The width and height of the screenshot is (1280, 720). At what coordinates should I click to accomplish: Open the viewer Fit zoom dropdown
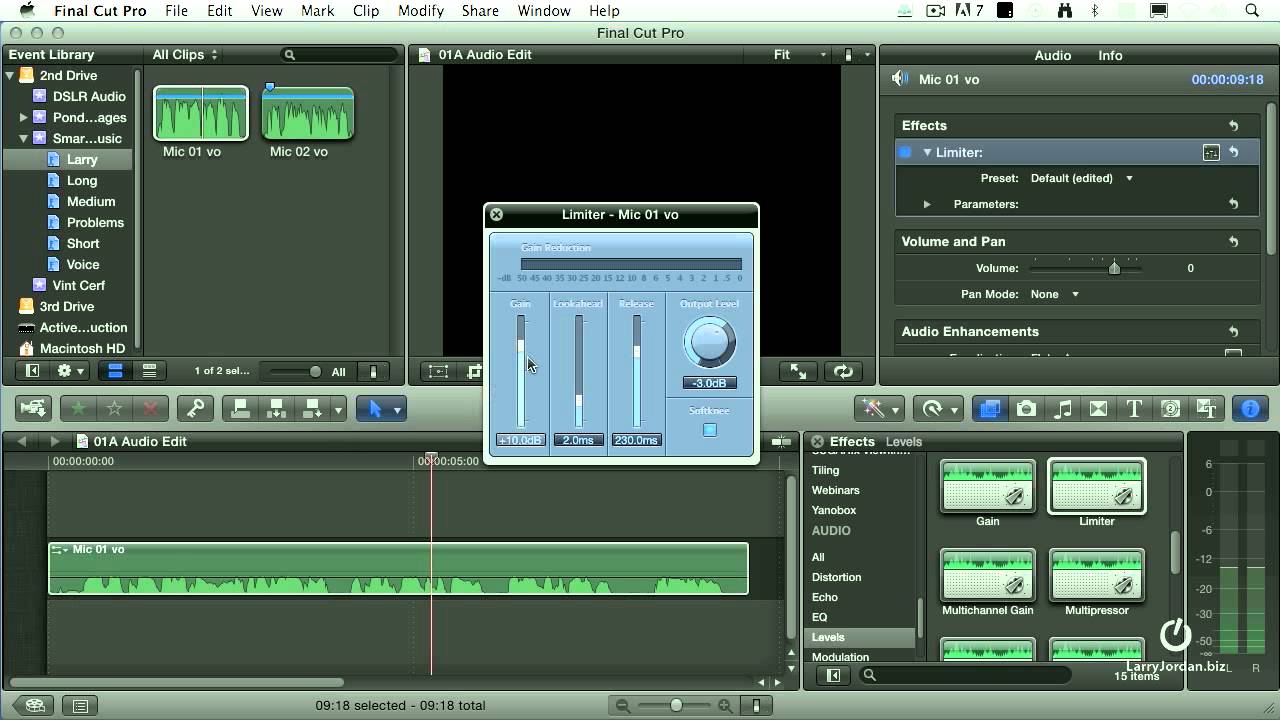pyautogui.click(x=800, y=55)
